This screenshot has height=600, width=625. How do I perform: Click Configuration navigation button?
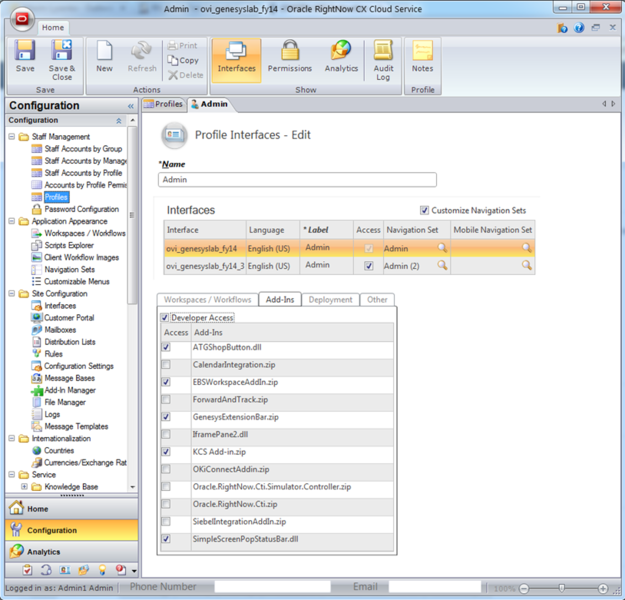pyautogui.click(x=71, y=530)
